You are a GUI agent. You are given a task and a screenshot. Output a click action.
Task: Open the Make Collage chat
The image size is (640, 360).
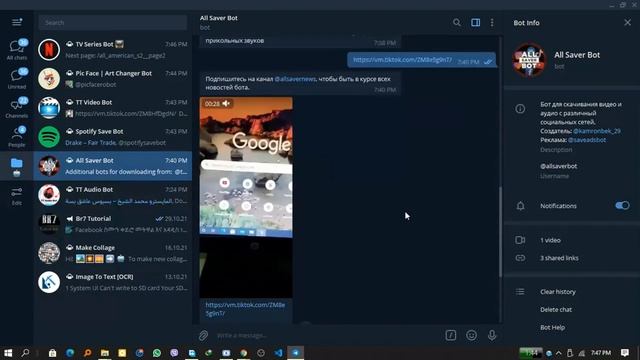pos(113,253)
